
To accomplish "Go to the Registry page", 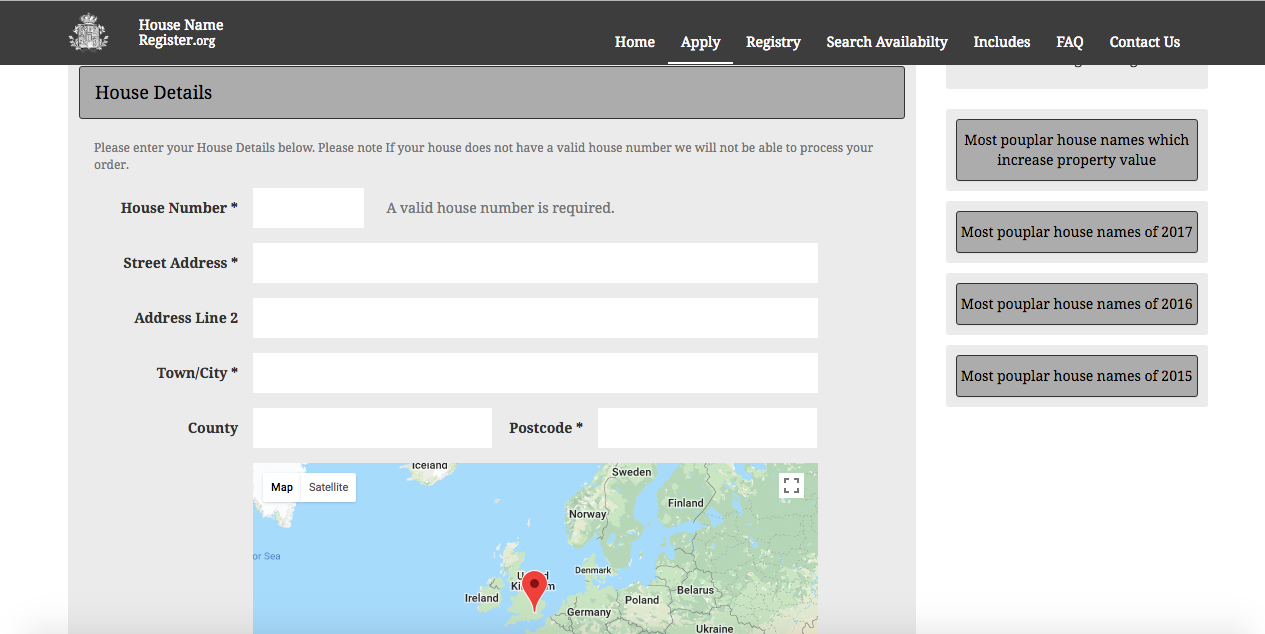I will [x=773, y=42].
